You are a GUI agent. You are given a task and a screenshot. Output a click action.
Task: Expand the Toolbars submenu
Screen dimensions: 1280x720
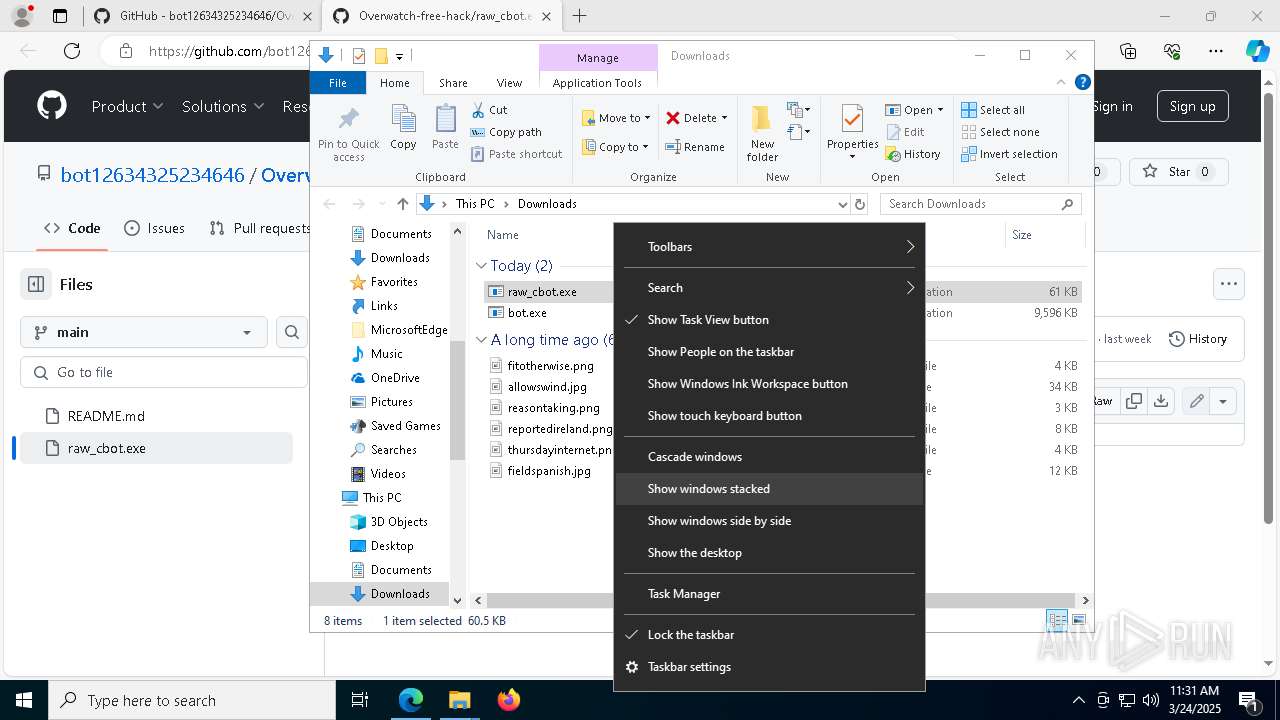click(x=768, y=247)
